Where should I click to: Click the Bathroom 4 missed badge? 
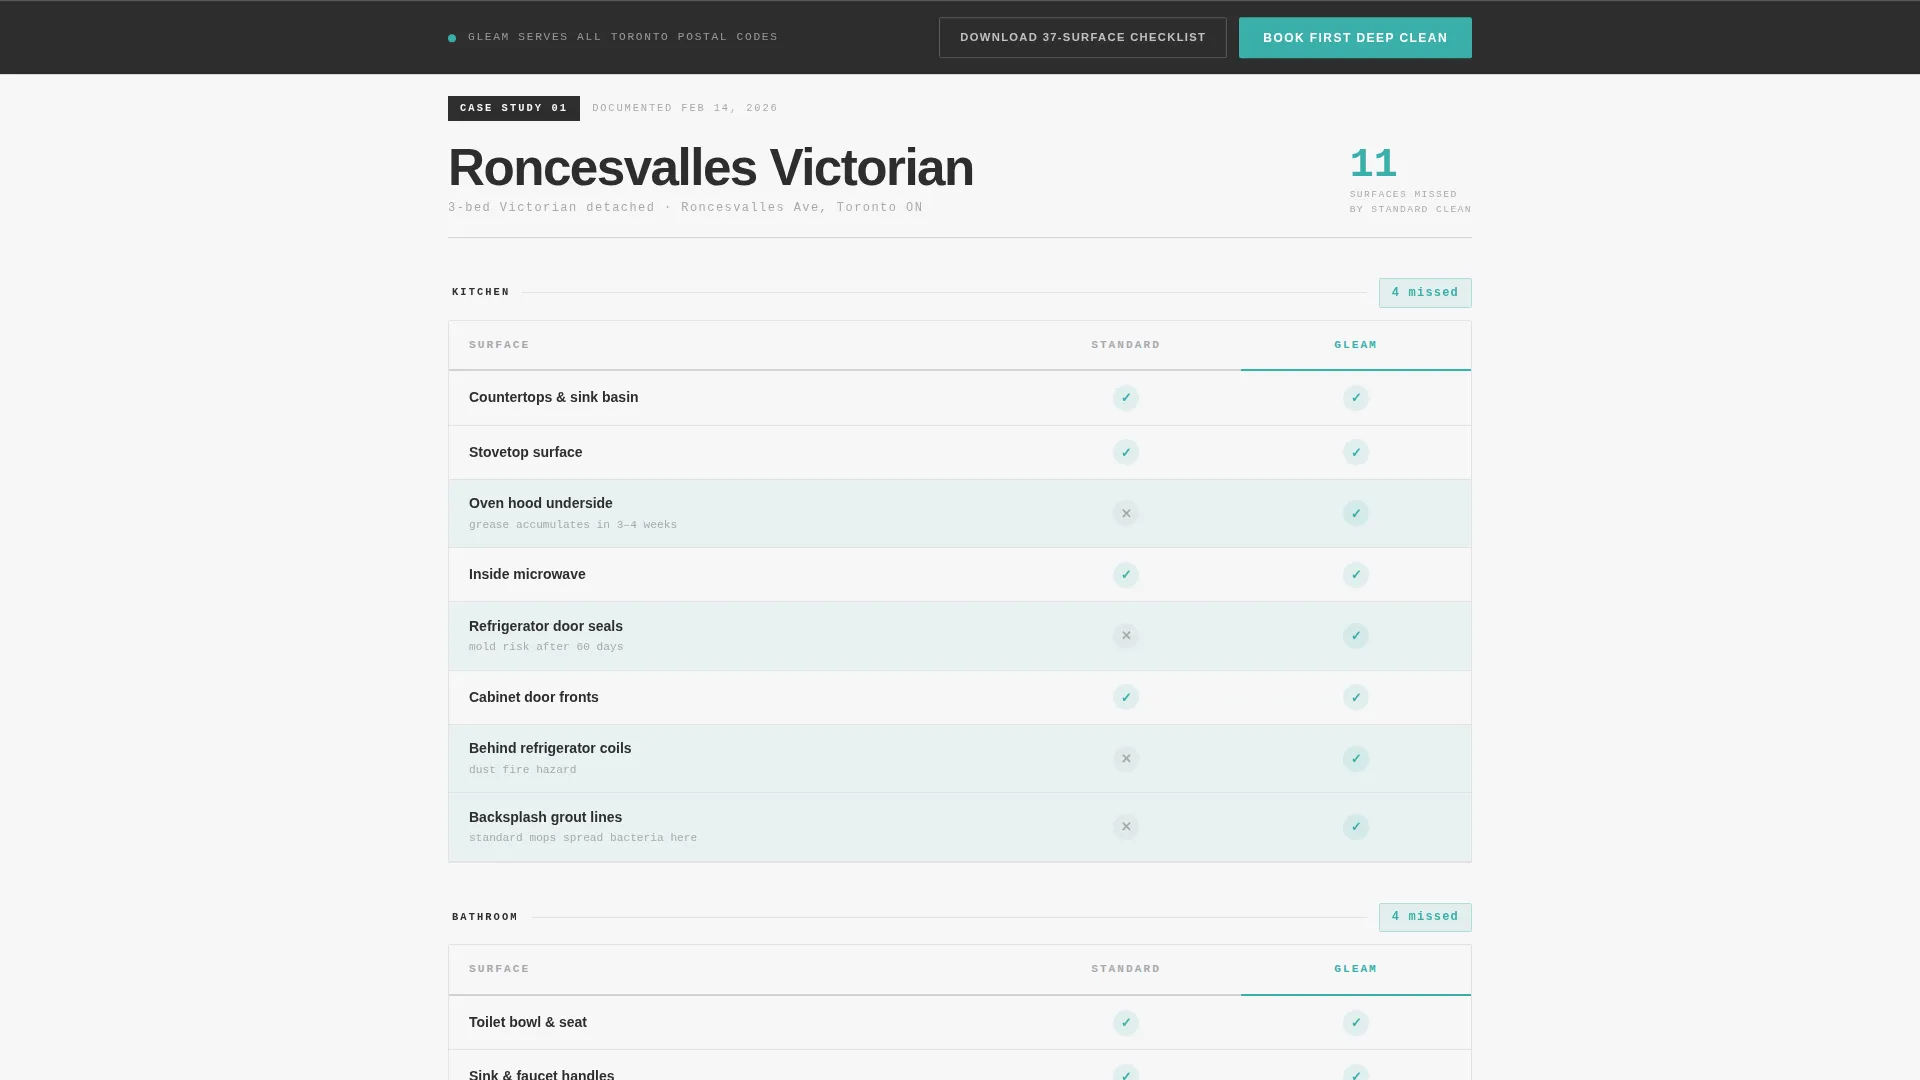(1425, 917)
